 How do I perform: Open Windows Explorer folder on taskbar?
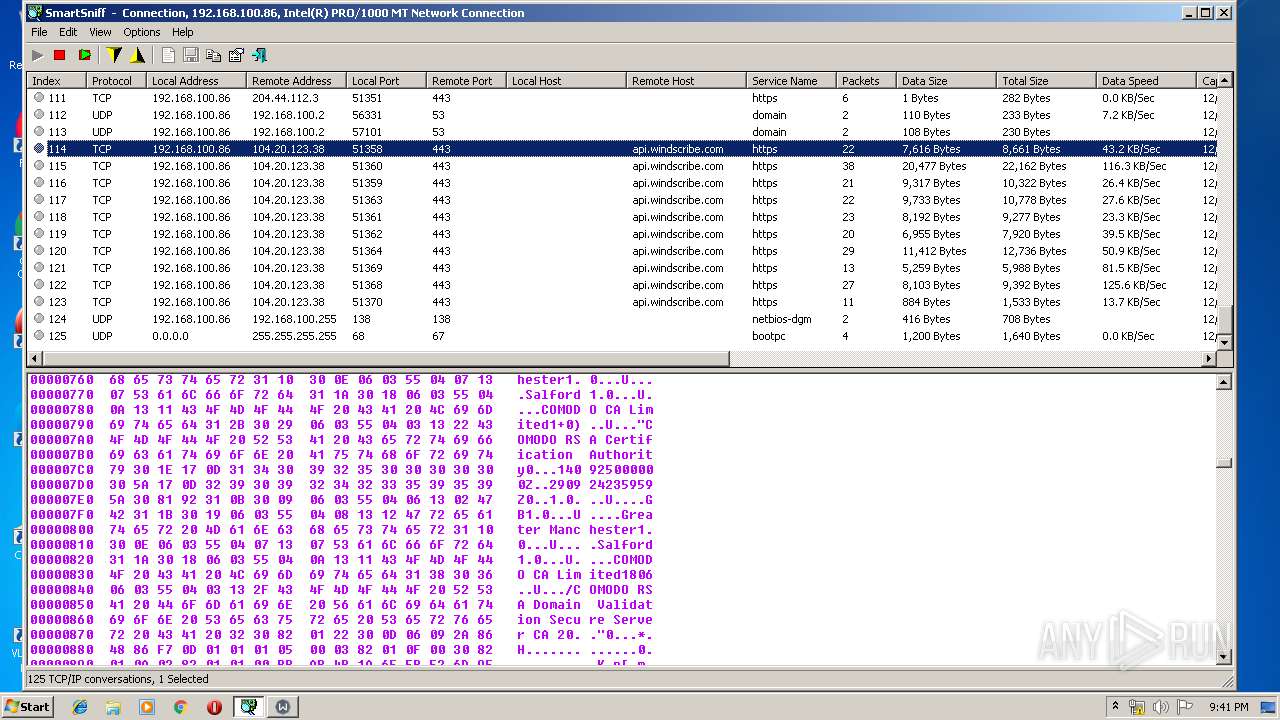coord(113,706)
